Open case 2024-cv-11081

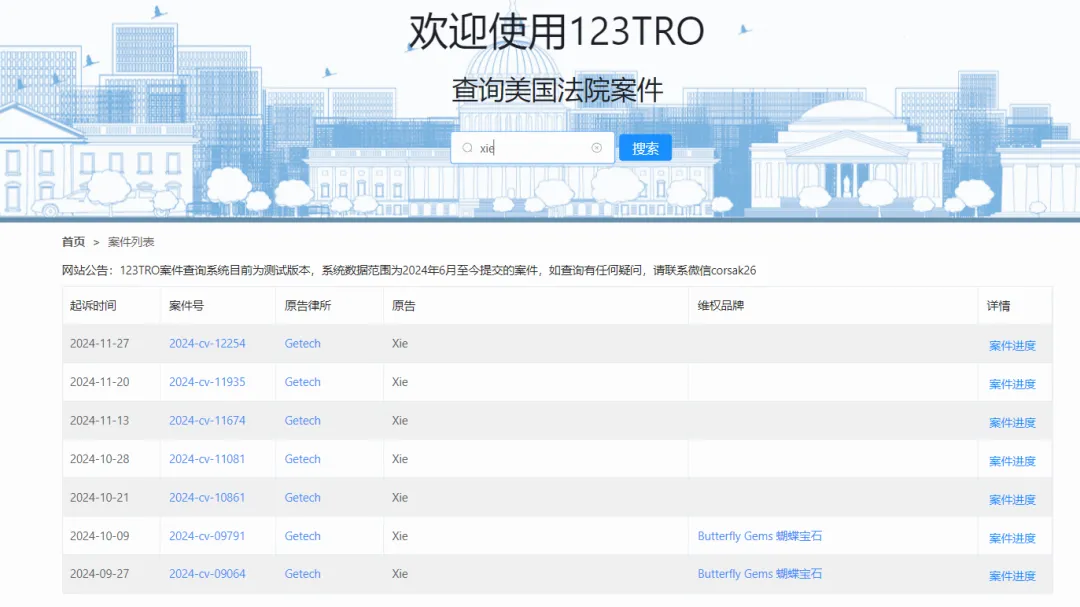click(207, 459)
